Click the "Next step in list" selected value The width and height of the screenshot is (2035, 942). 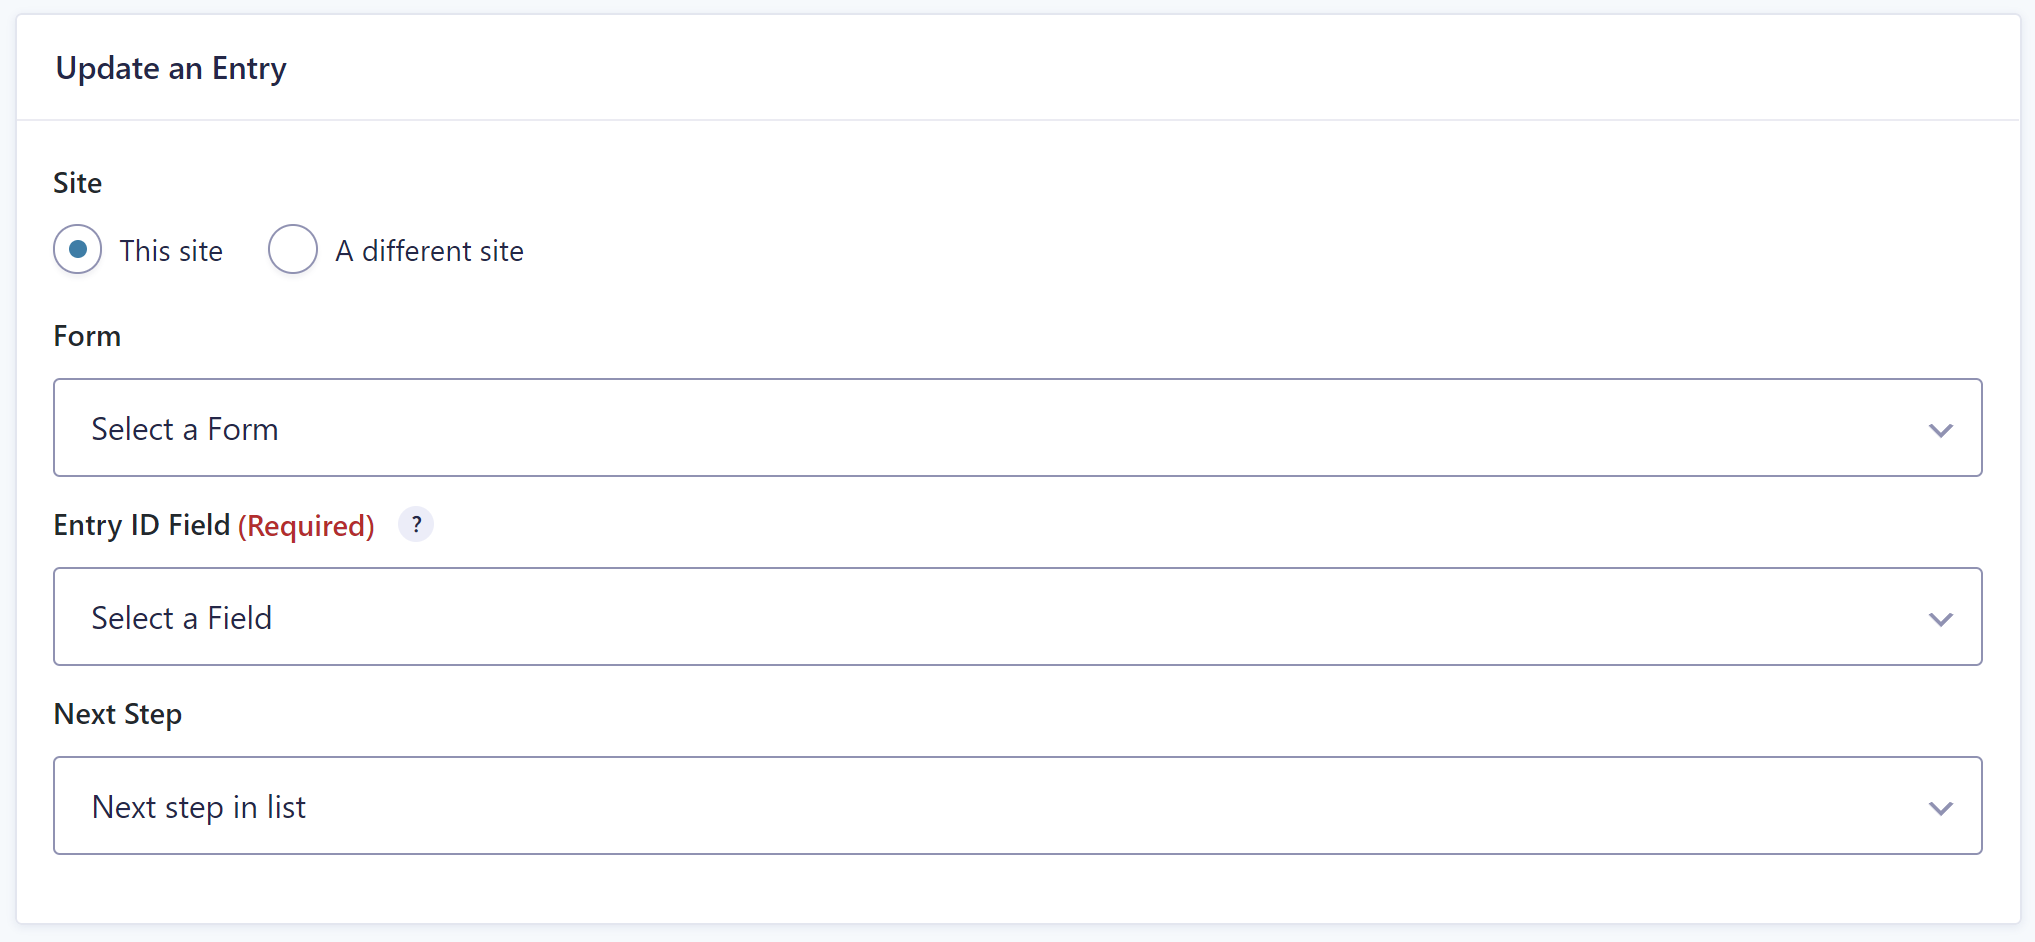[199, 807]
